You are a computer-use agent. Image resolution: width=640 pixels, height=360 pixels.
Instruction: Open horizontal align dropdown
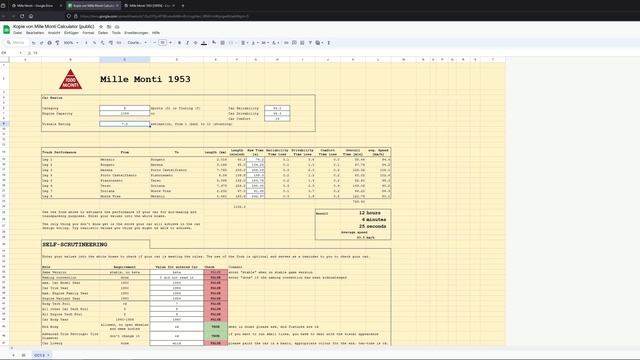pyautogui.click(x=244, y=42)
